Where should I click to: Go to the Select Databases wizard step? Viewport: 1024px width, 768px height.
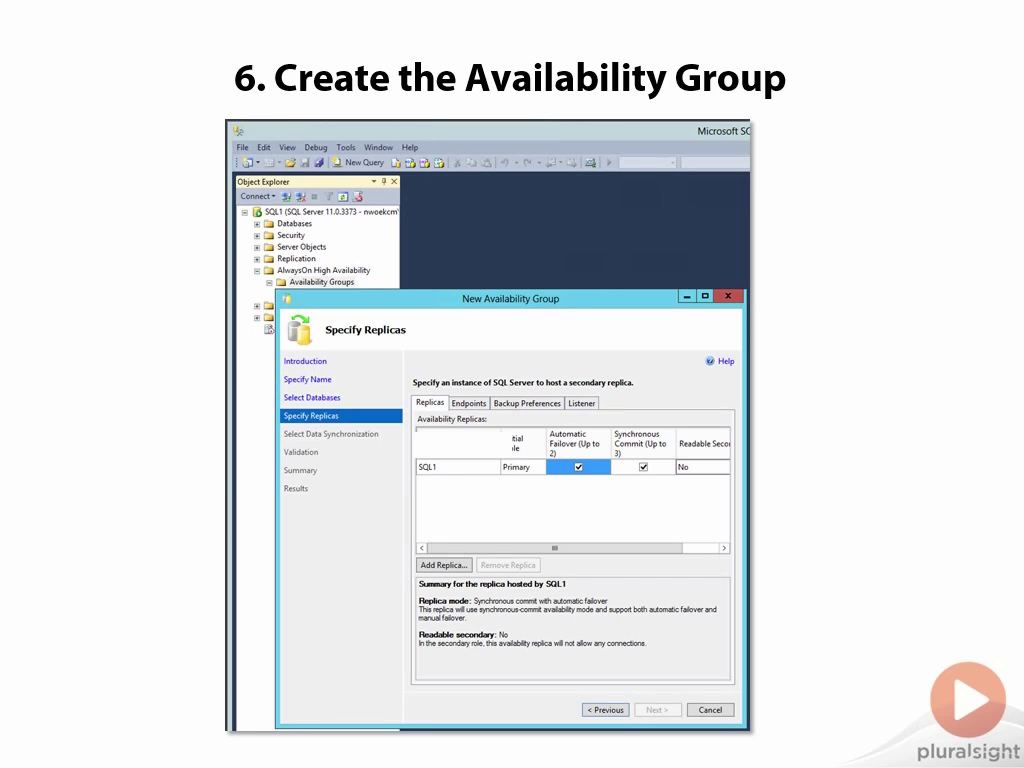coord(312,398)
